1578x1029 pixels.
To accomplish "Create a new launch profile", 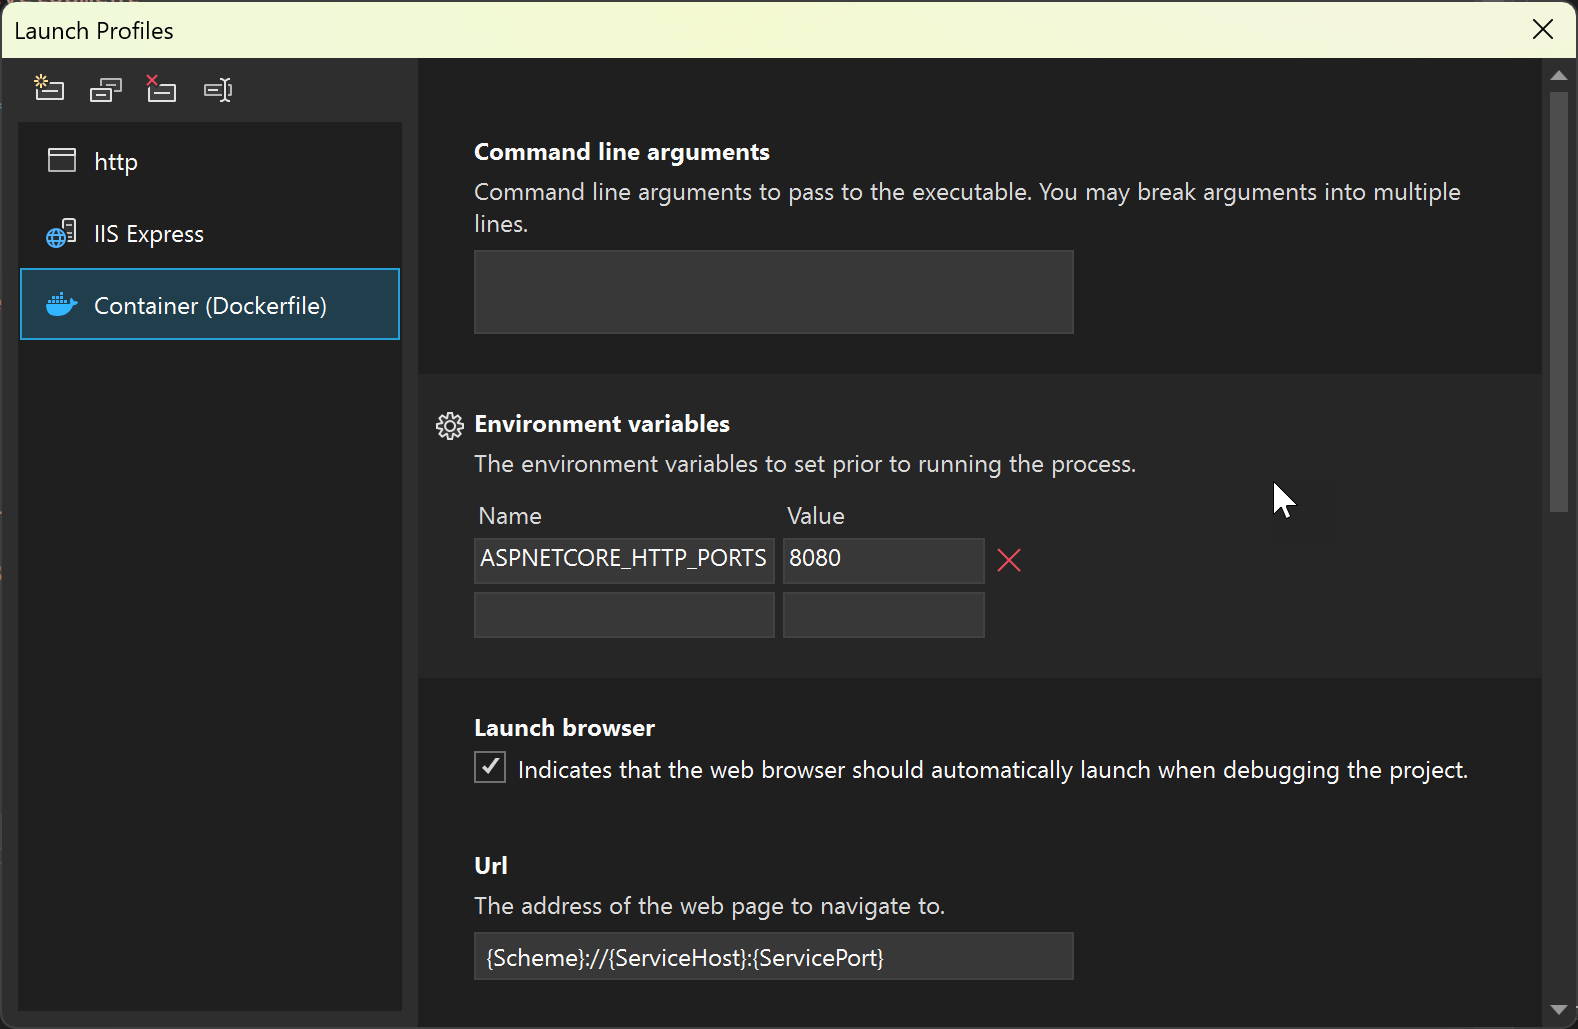I will (x=49, y=89).
